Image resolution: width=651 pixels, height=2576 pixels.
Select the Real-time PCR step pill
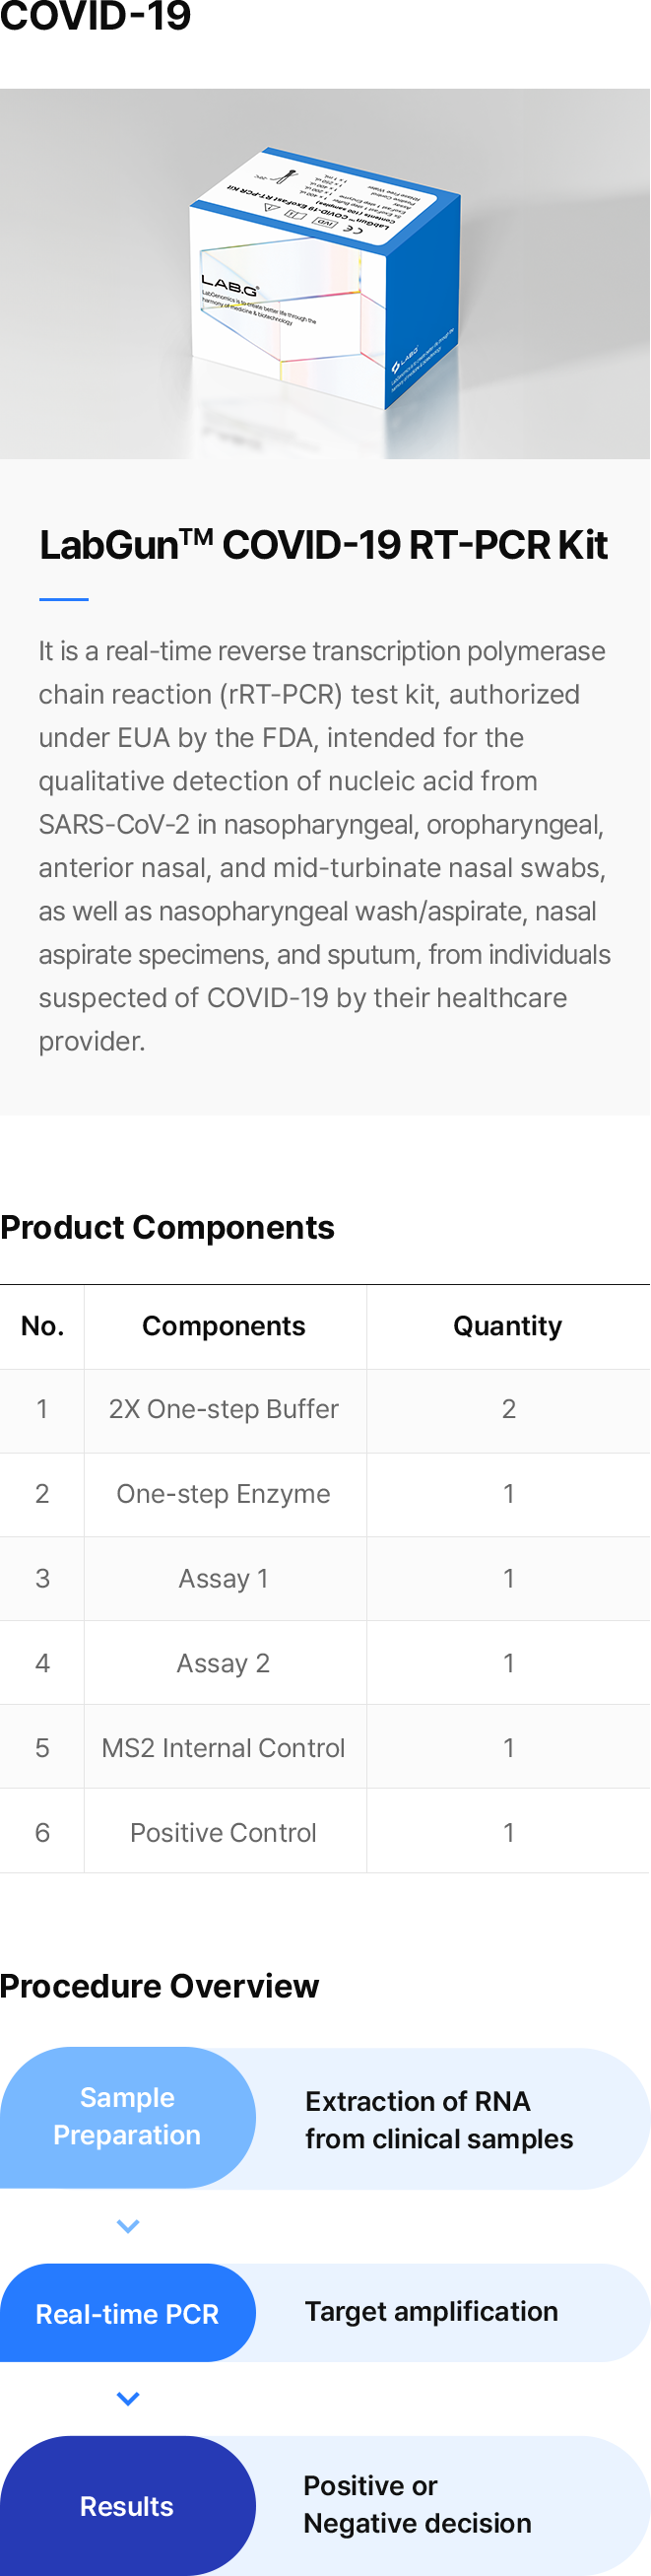click(127, 2314)
